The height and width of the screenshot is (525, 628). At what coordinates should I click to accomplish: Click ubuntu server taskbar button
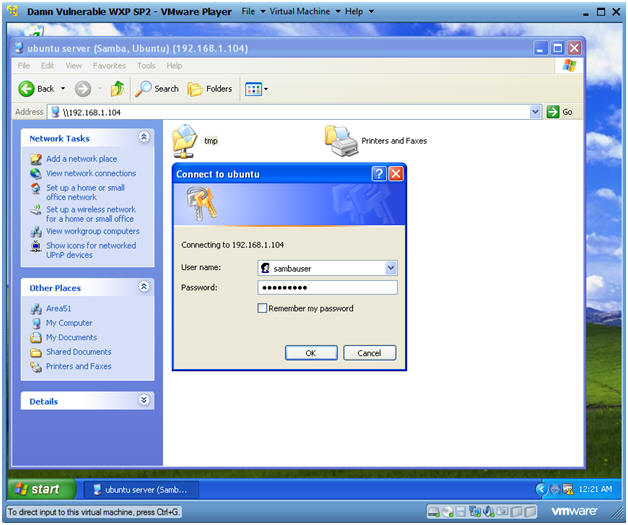pyautogui.click(x=141, y=489)
